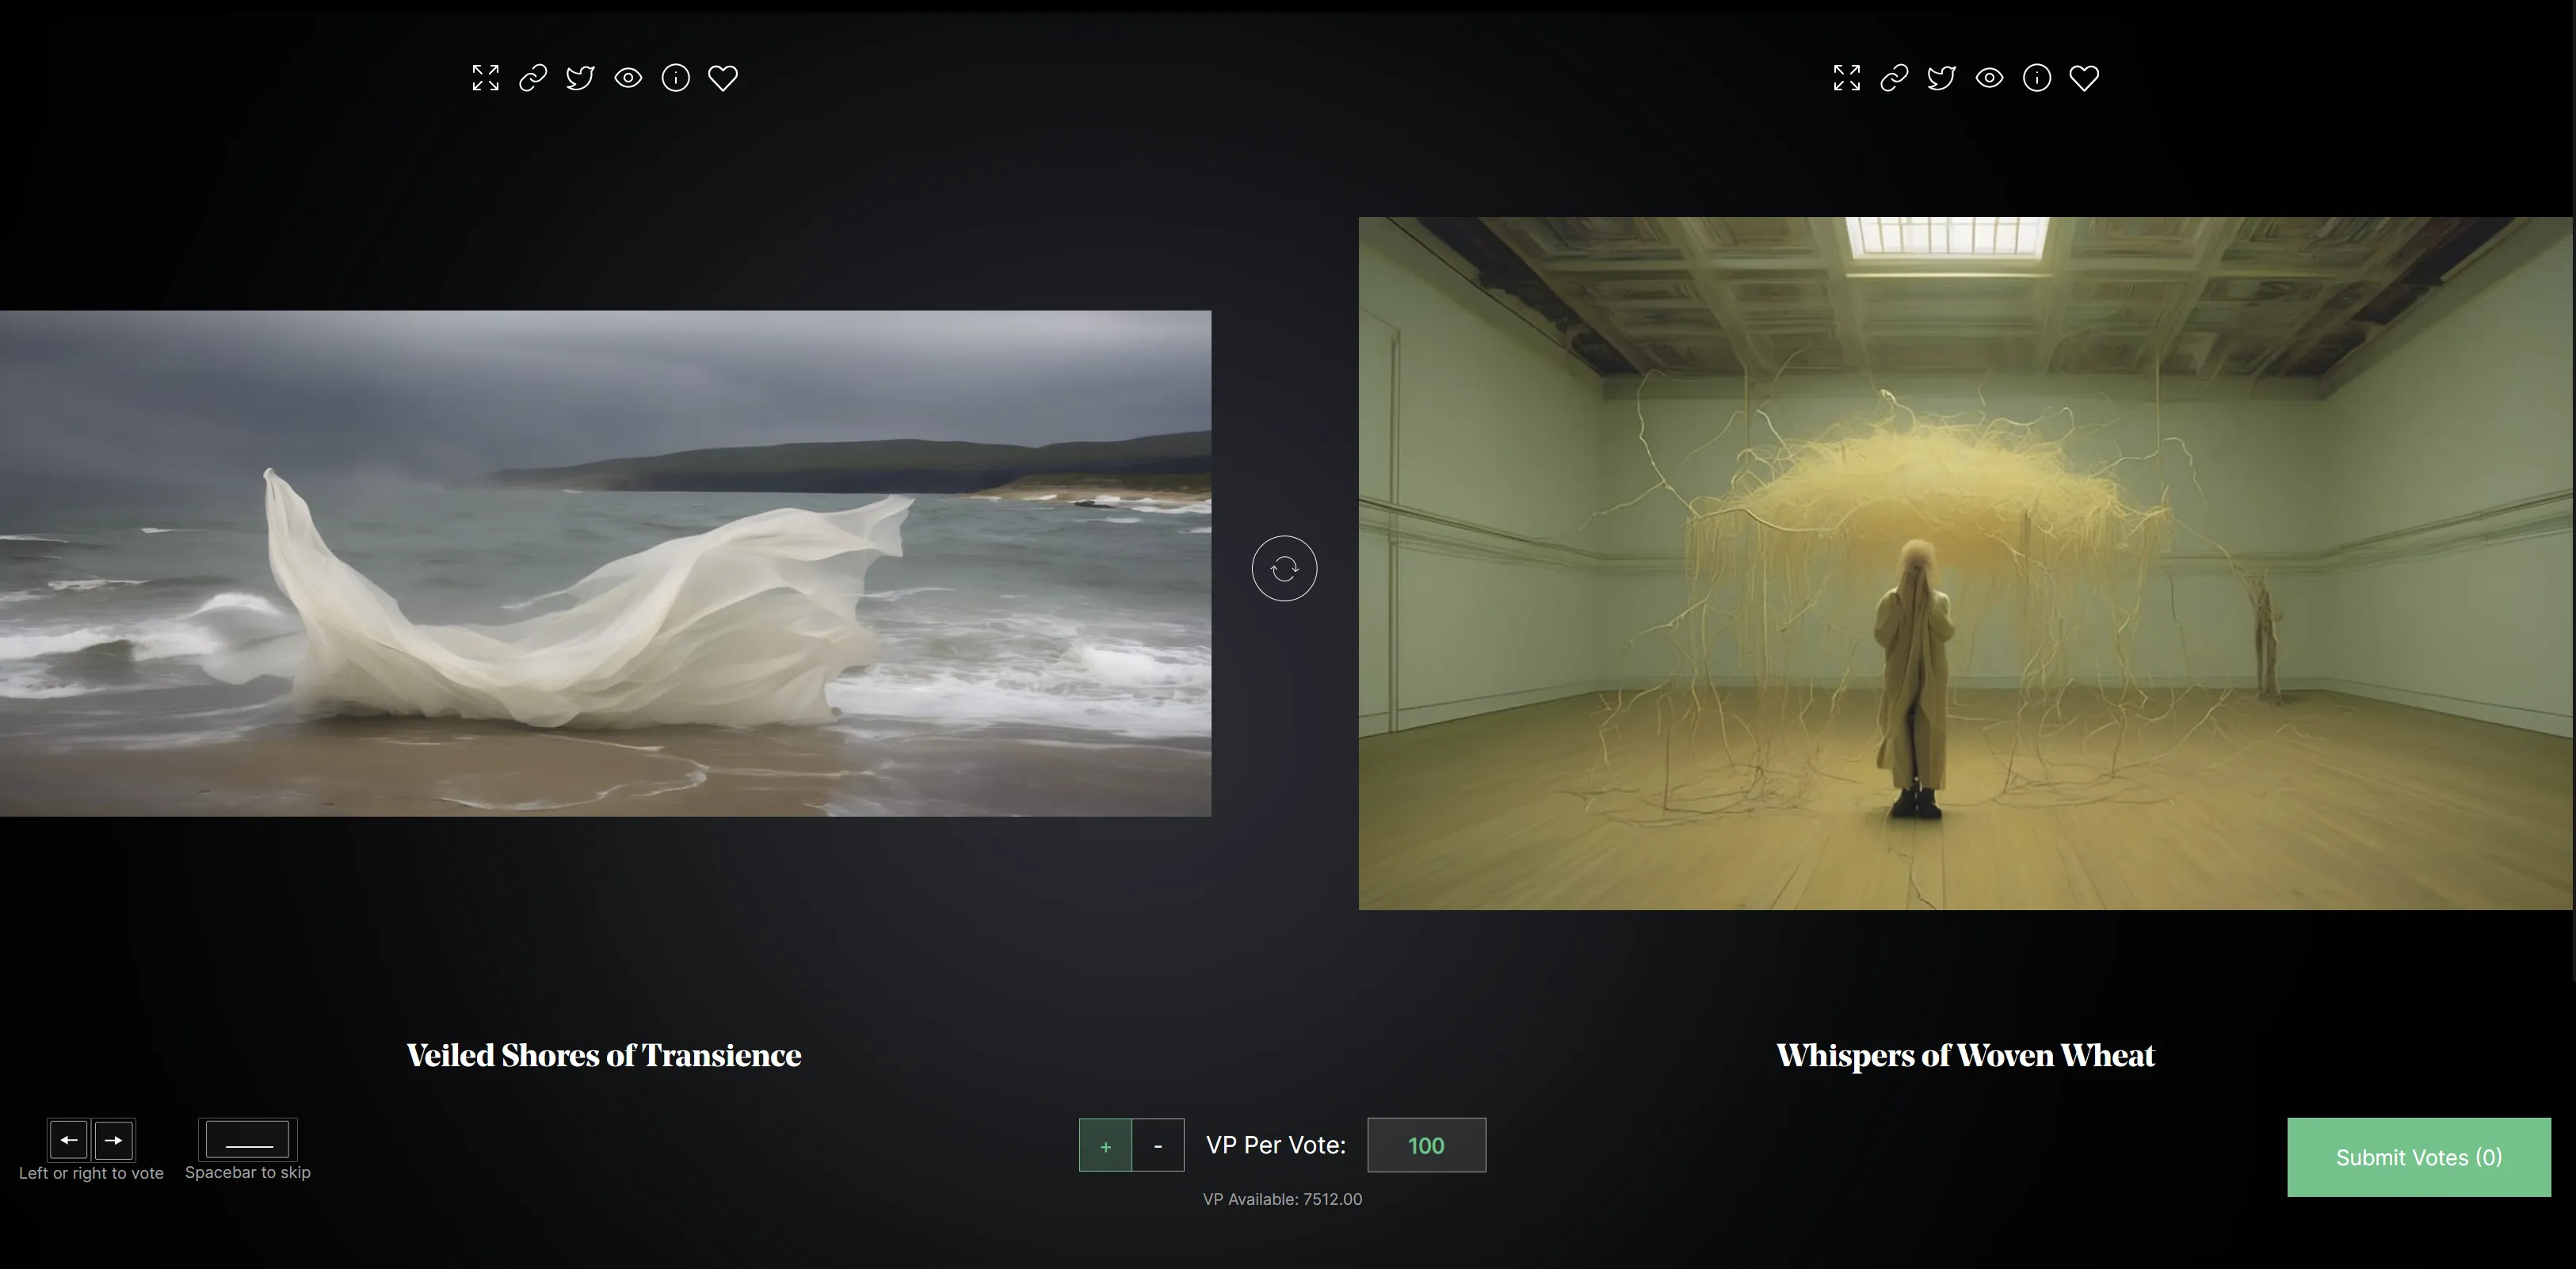
Task: Share right artwork on Twitter
Action: pyautogui.click(x=1941, y=78)
